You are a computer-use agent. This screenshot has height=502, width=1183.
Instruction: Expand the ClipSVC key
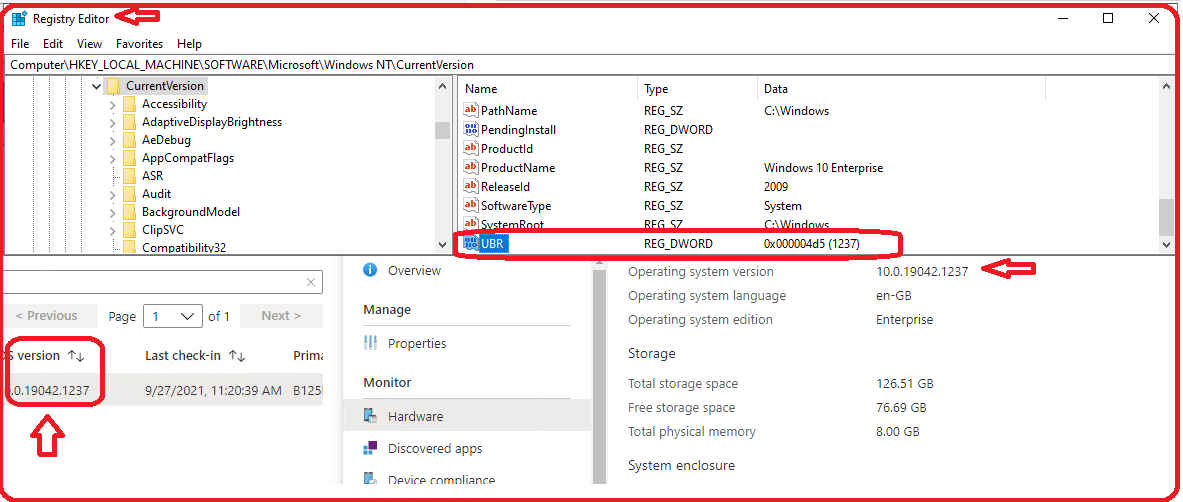pyautogui.click(x=112, y=230)
